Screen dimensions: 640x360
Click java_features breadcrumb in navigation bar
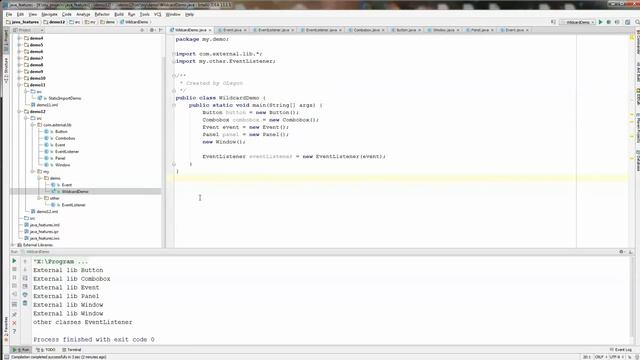pyautogui.click(x=23, y=22)
